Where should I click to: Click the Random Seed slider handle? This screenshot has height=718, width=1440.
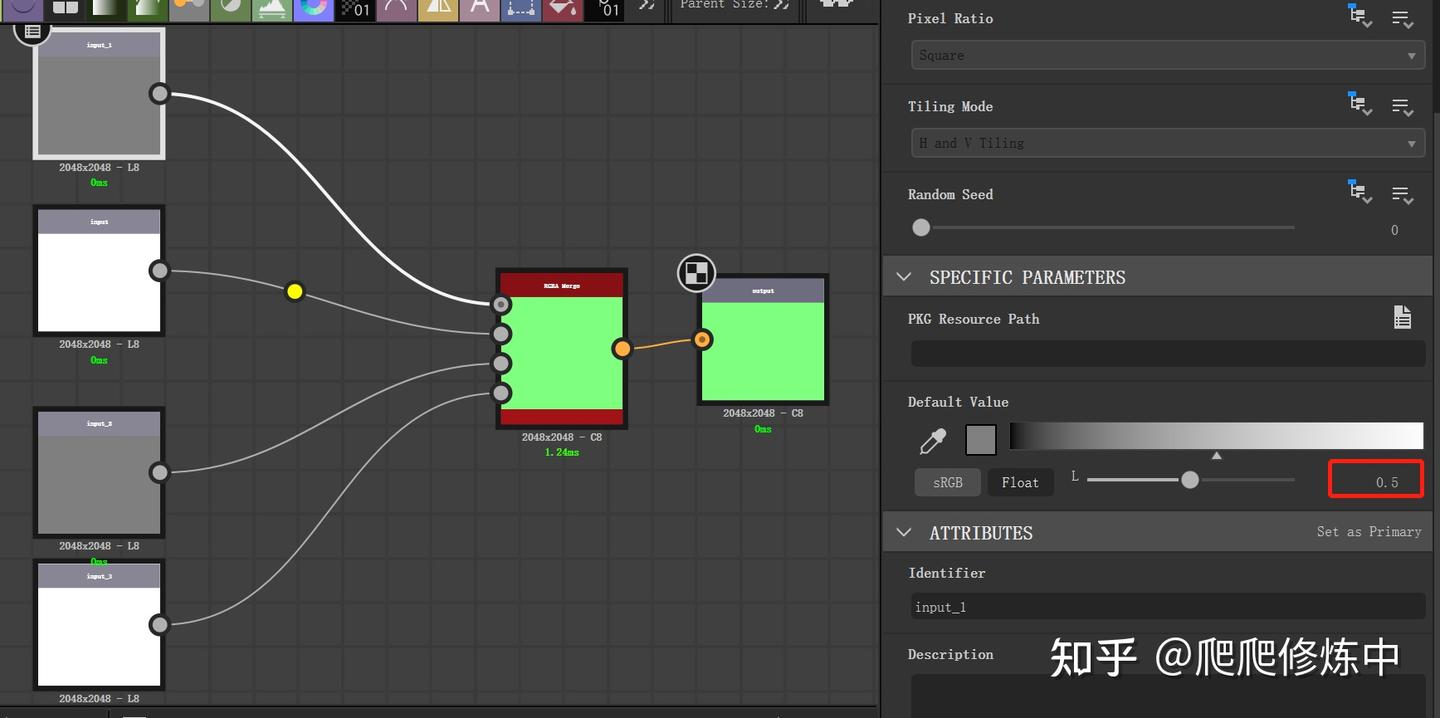[x=921, y=228]
